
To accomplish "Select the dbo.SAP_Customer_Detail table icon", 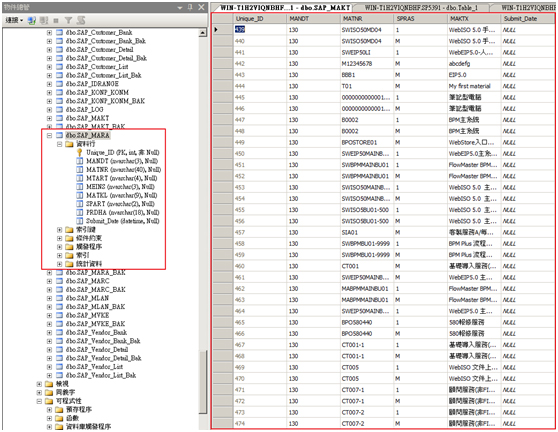I will pos(59,49).
